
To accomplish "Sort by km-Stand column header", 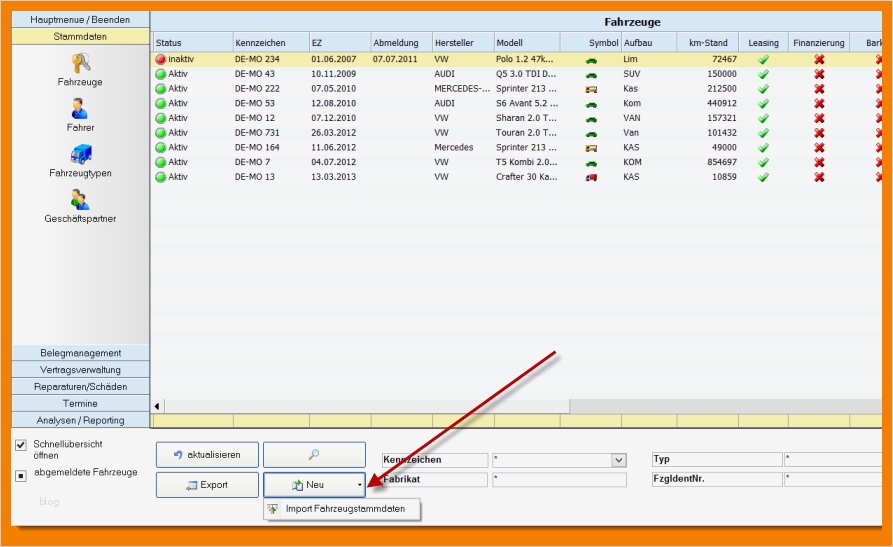I will (708, 43).
